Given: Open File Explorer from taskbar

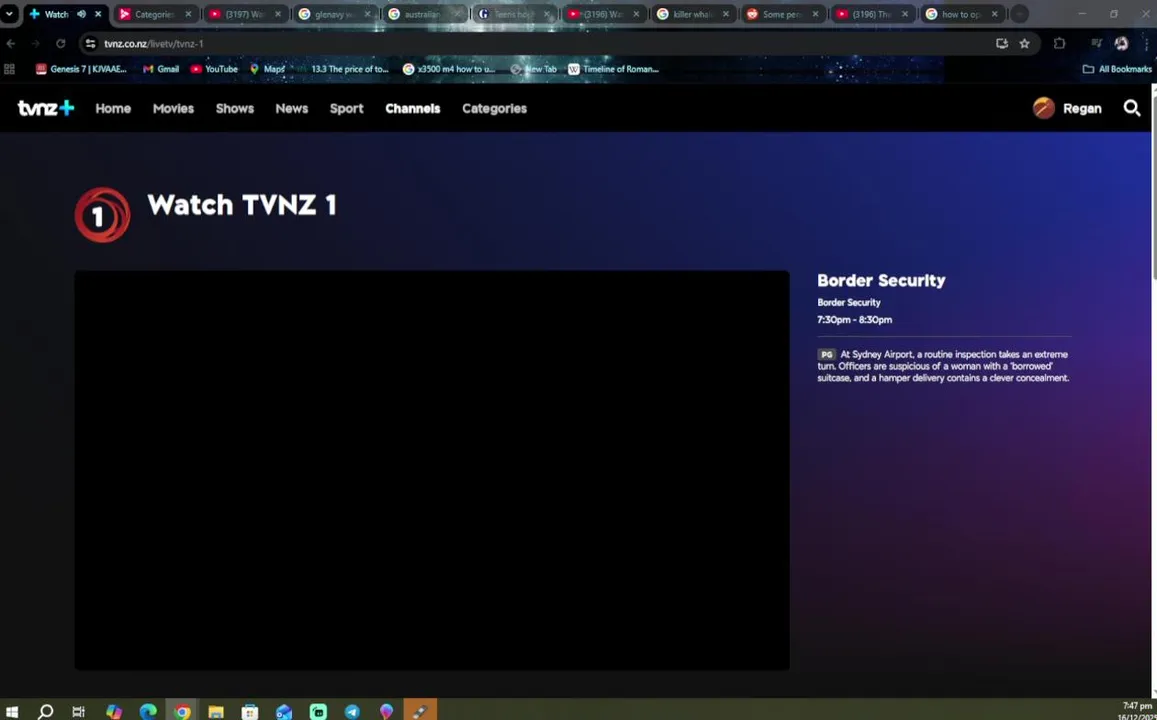Looking at the screenshot, I should (215, 711).
